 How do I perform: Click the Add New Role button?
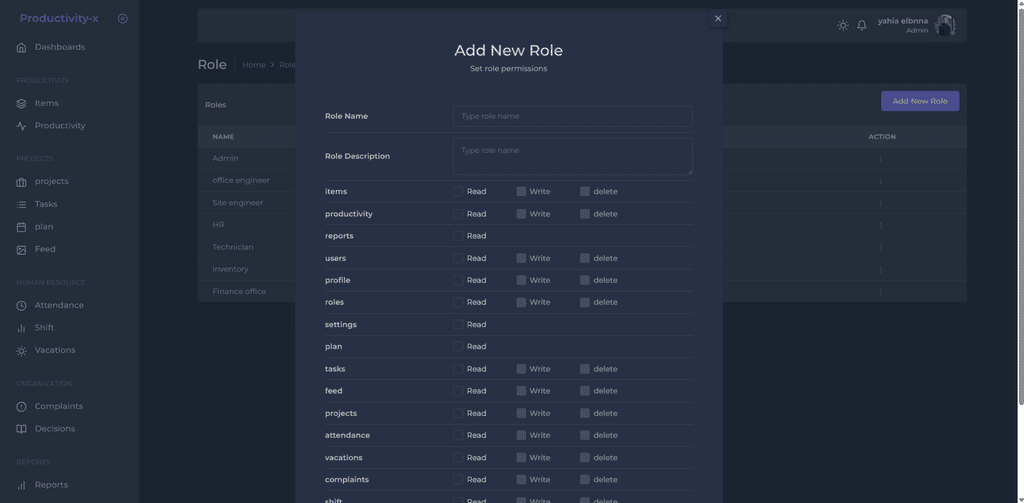[x=920, y=101]
